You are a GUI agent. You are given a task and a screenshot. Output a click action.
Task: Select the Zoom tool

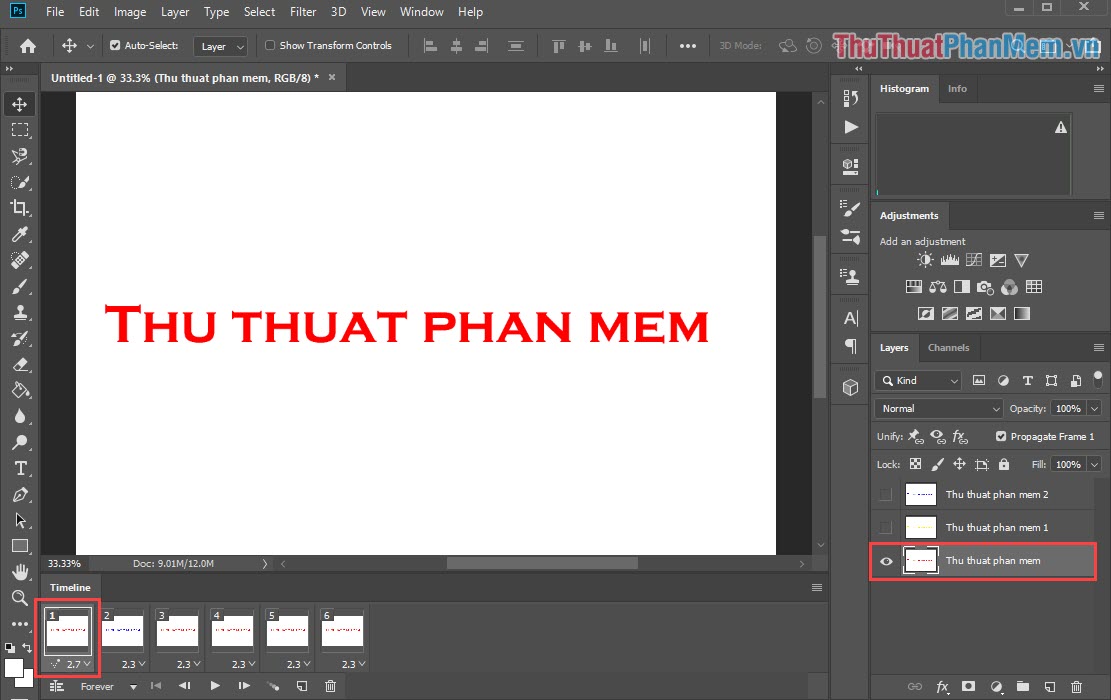pyautogui.click(x=20, y=598)
